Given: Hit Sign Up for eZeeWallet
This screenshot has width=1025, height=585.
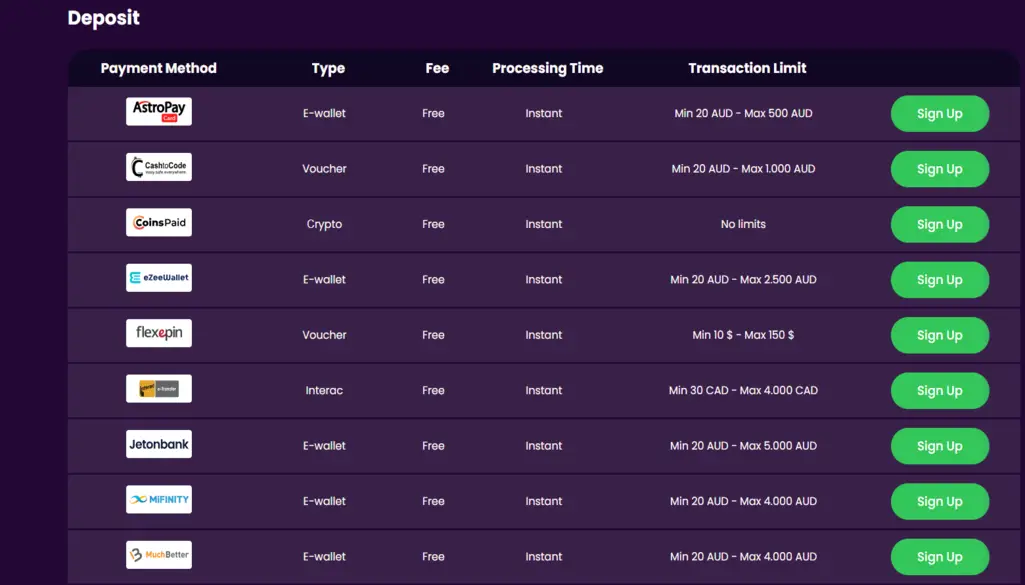Looking at the screenshot, I should tap(939, 280).
